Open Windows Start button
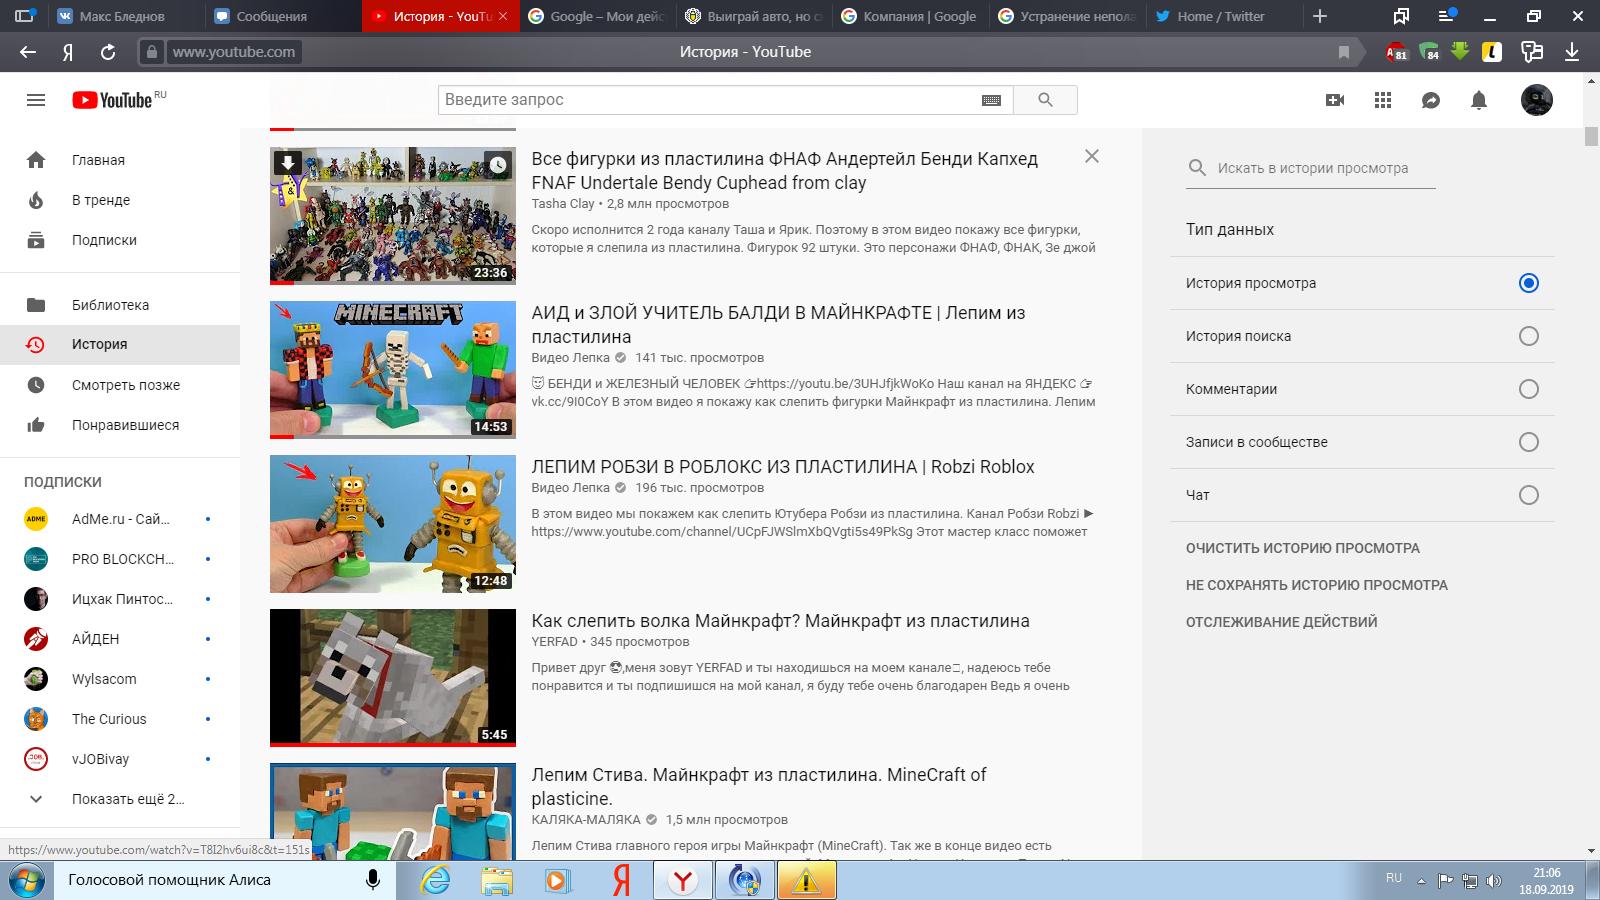The width and height of the screenshot is (1600, 900). 27,879
